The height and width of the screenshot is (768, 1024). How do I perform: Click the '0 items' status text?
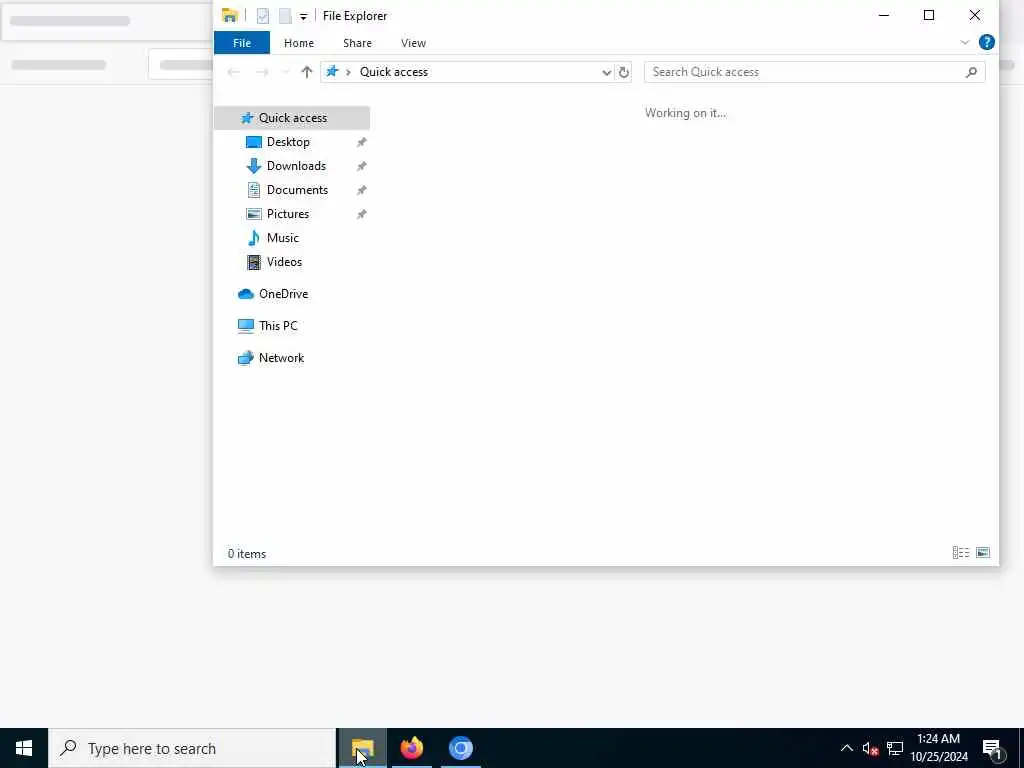[247, 554]
